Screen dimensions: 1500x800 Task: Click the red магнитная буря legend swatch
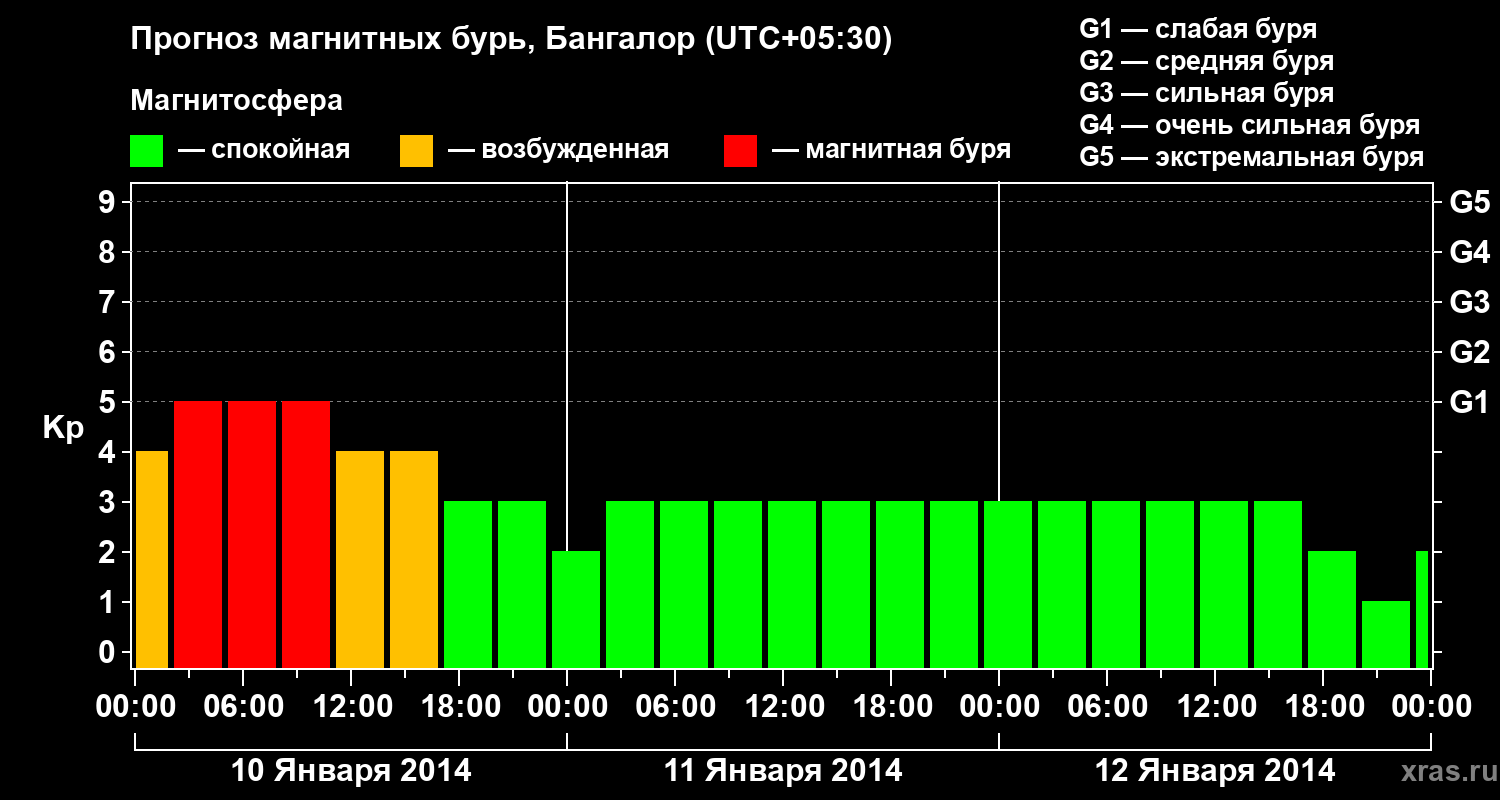(741, 151)
